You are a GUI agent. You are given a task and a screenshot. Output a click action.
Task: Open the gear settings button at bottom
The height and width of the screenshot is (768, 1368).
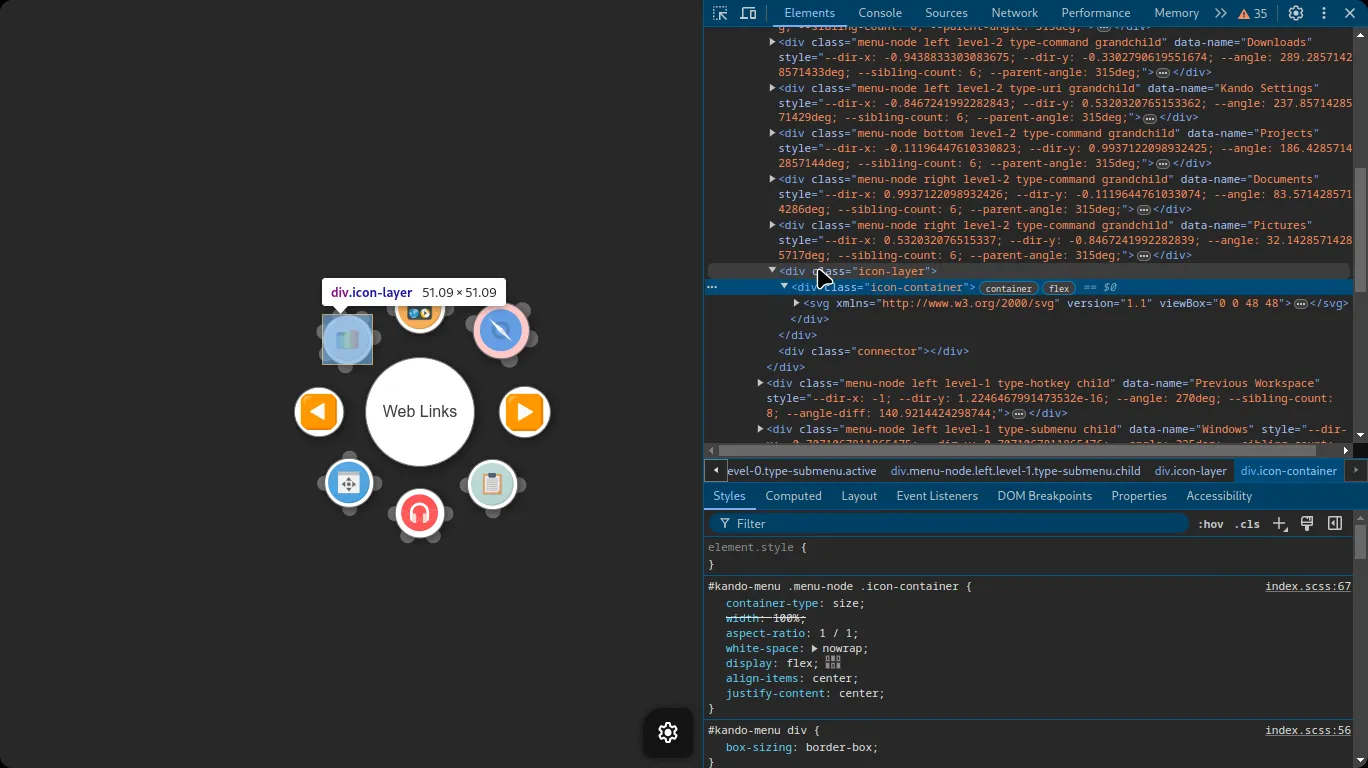668,732
